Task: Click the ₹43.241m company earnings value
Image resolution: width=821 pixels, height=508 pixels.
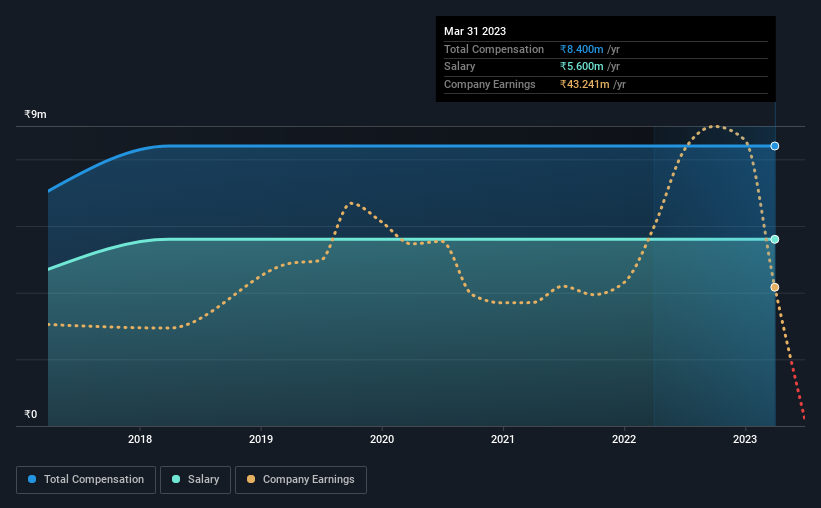Action: coord(584,84)
